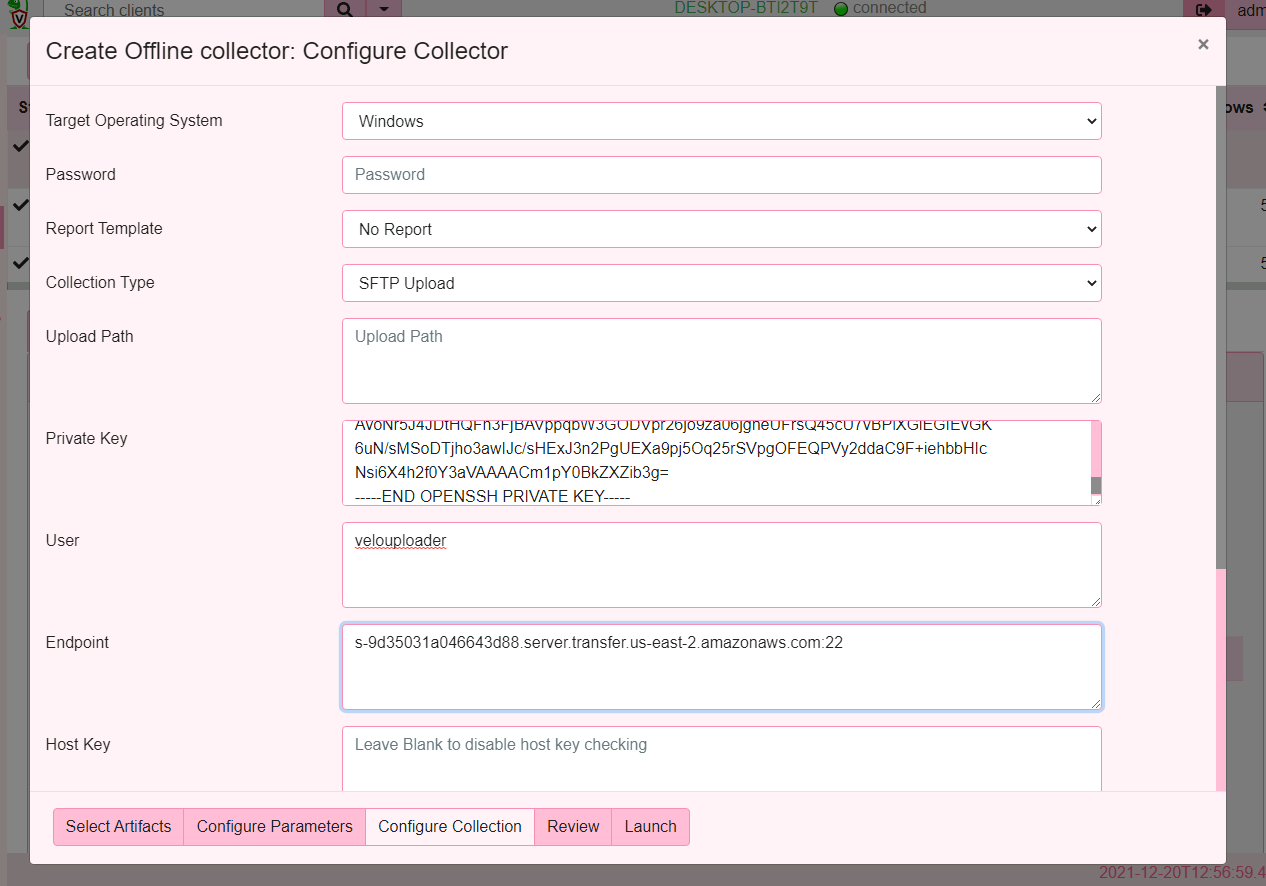
Task: Click the search magnifier icon
Action: pyautogui.click(x=344, y=10)
